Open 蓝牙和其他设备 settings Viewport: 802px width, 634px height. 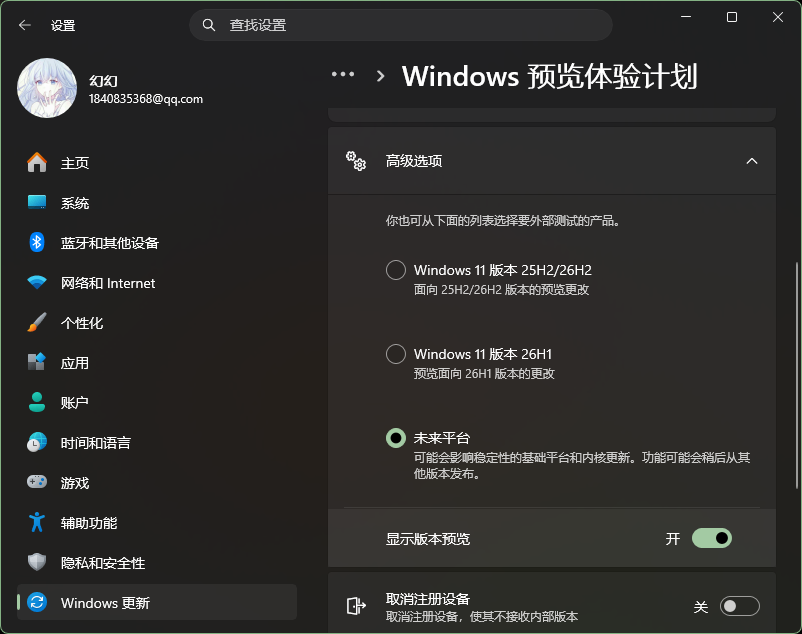pos(157,242)
